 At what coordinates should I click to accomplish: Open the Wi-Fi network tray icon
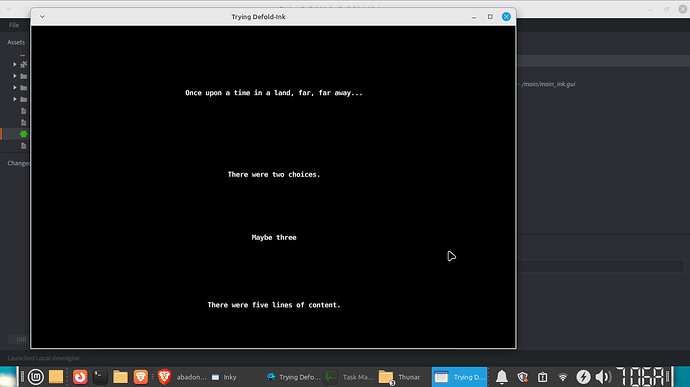click(x=563, y=377)
